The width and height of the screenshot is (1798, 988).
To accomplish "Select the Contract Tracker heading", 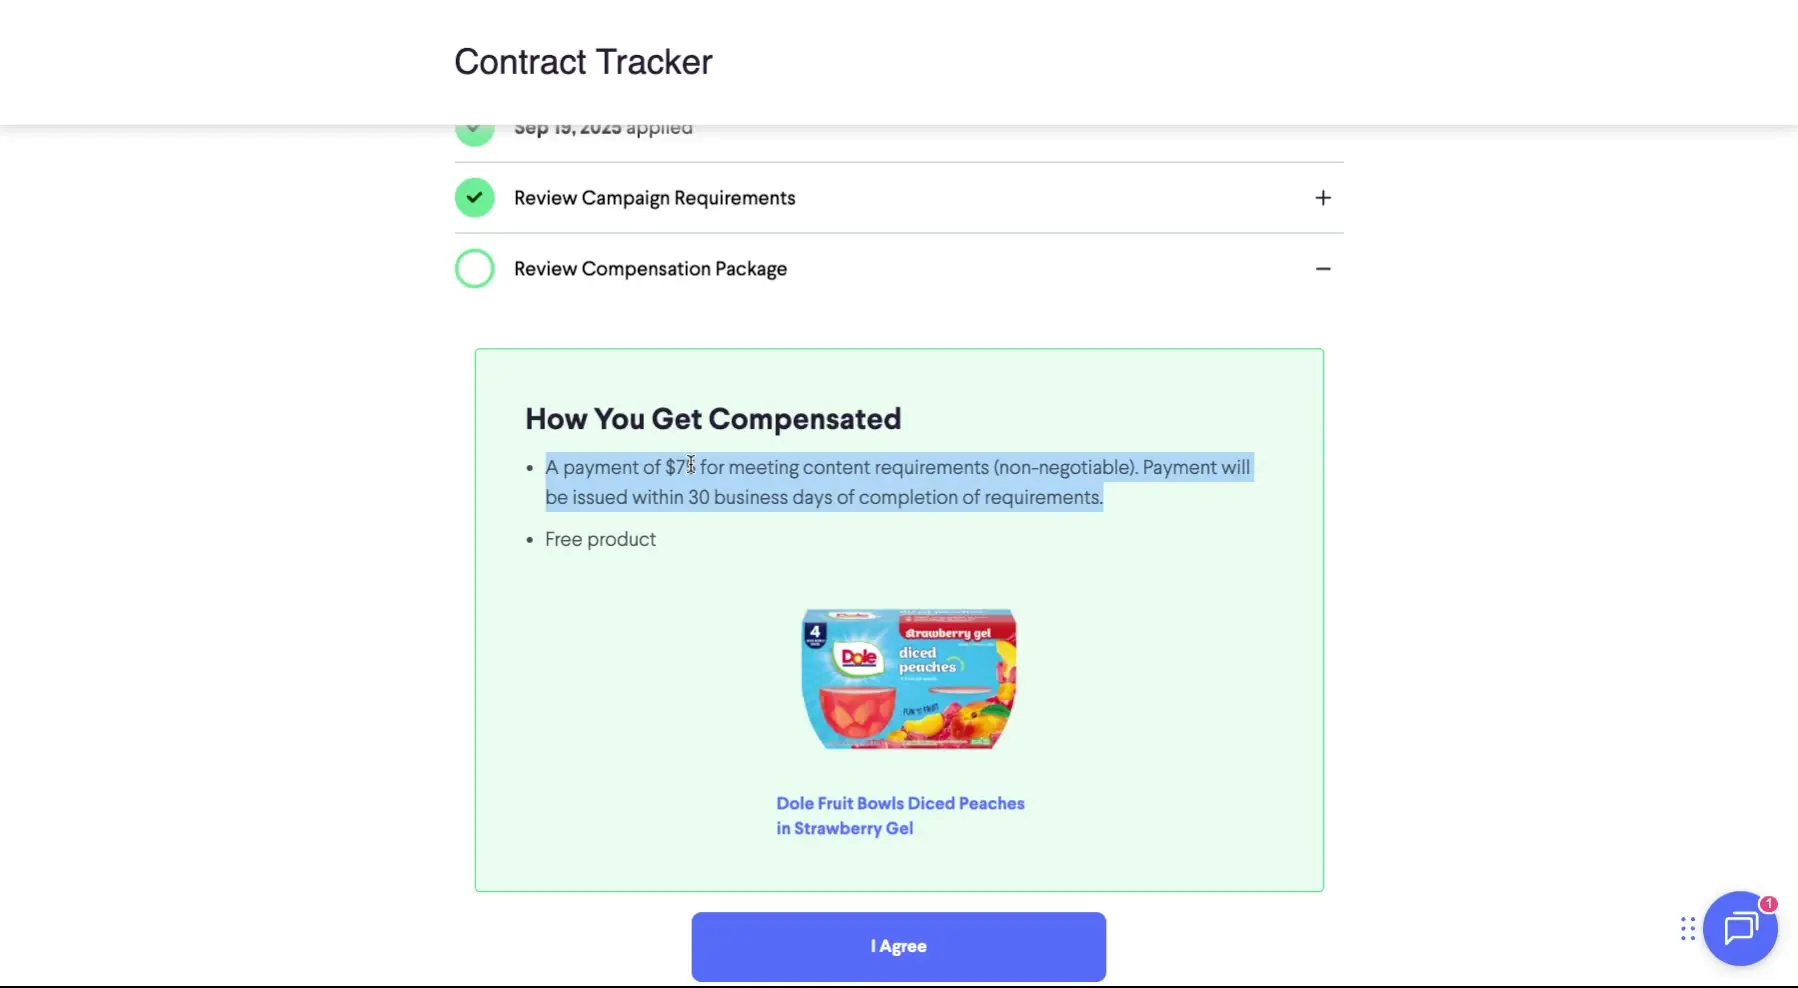I will pyautogui.click(x=583, y=61).
